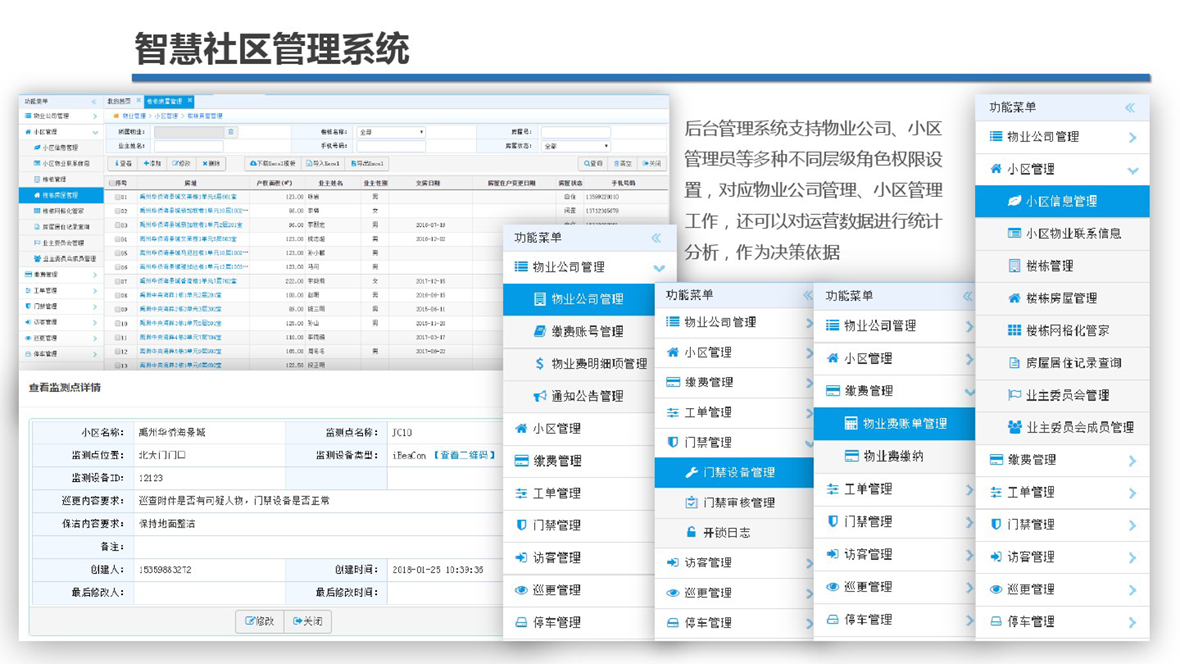
Task: Click the wrench icon beside 门禁设备管理
Action: (x=691, y=473)
